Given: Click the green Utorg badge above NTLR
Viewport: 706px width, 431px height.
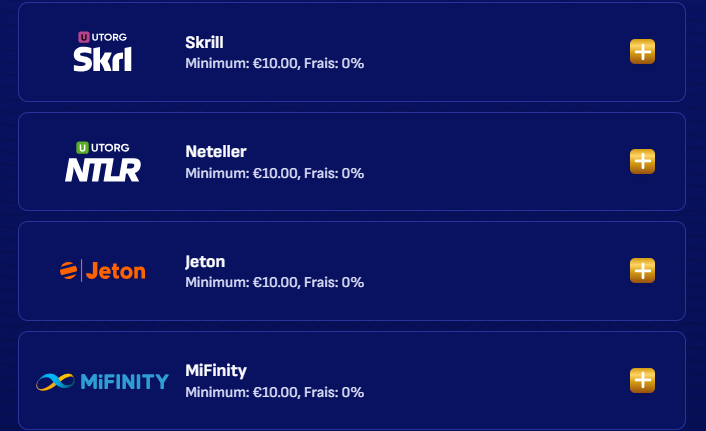Looking at the screenshot, I should point(82,147).
